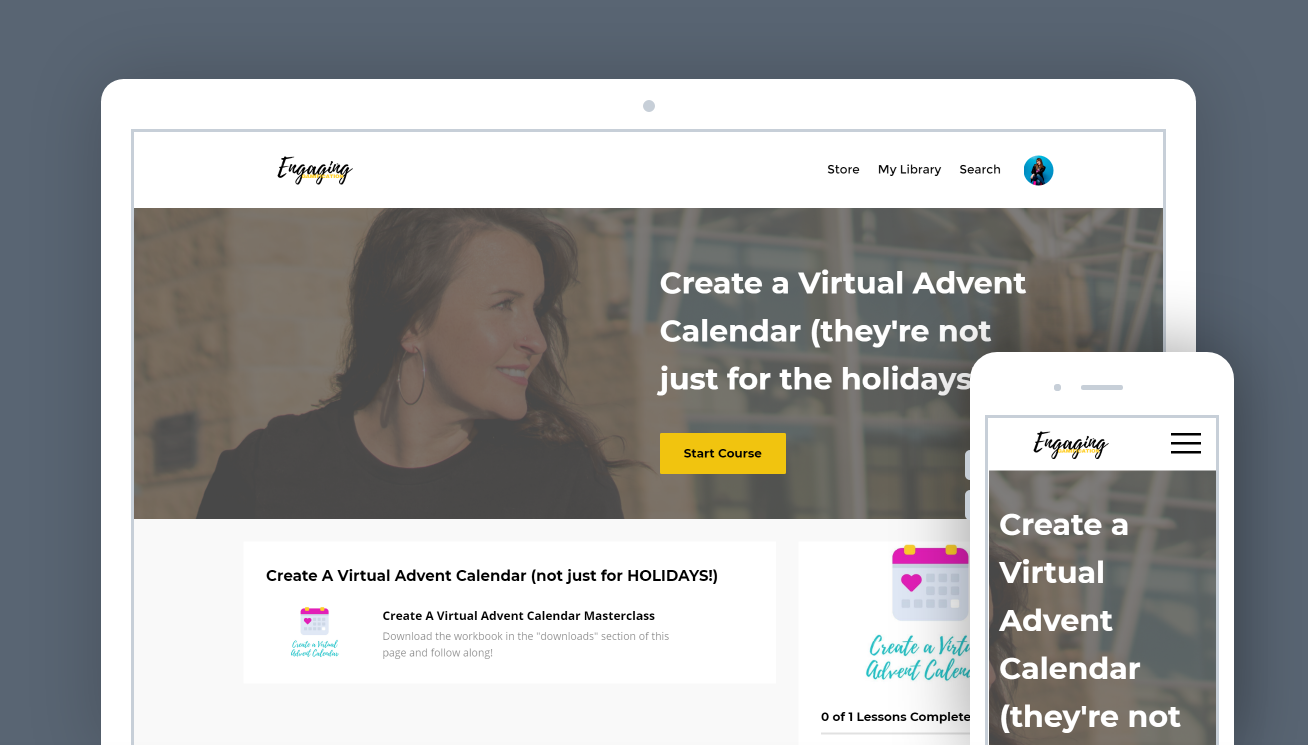Open the user profile avatar menu
Viewport: 1308px width, 745px height.
1038,170
